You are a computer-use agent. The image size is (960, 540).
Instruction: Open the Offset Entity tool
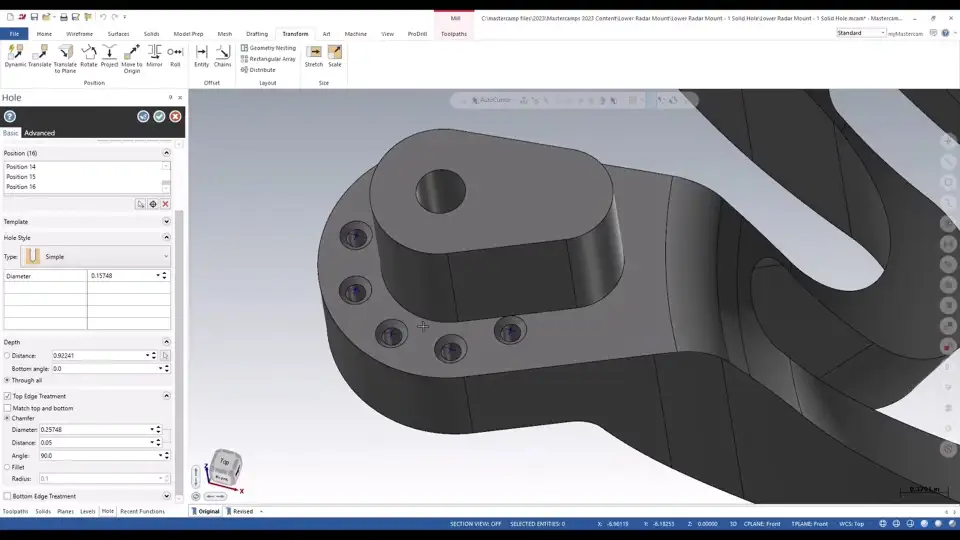201,56
